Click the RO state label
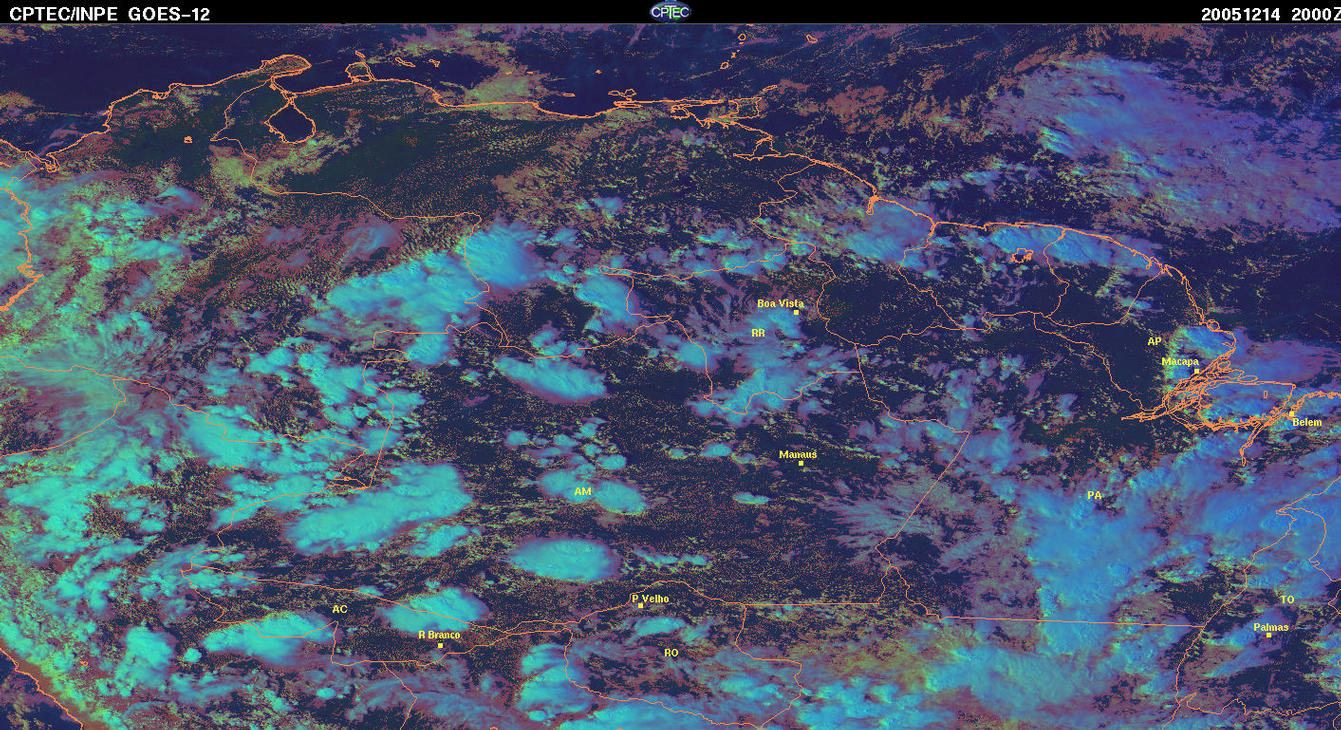Viewport: 1341px width, 730px height. coord(671,652)
